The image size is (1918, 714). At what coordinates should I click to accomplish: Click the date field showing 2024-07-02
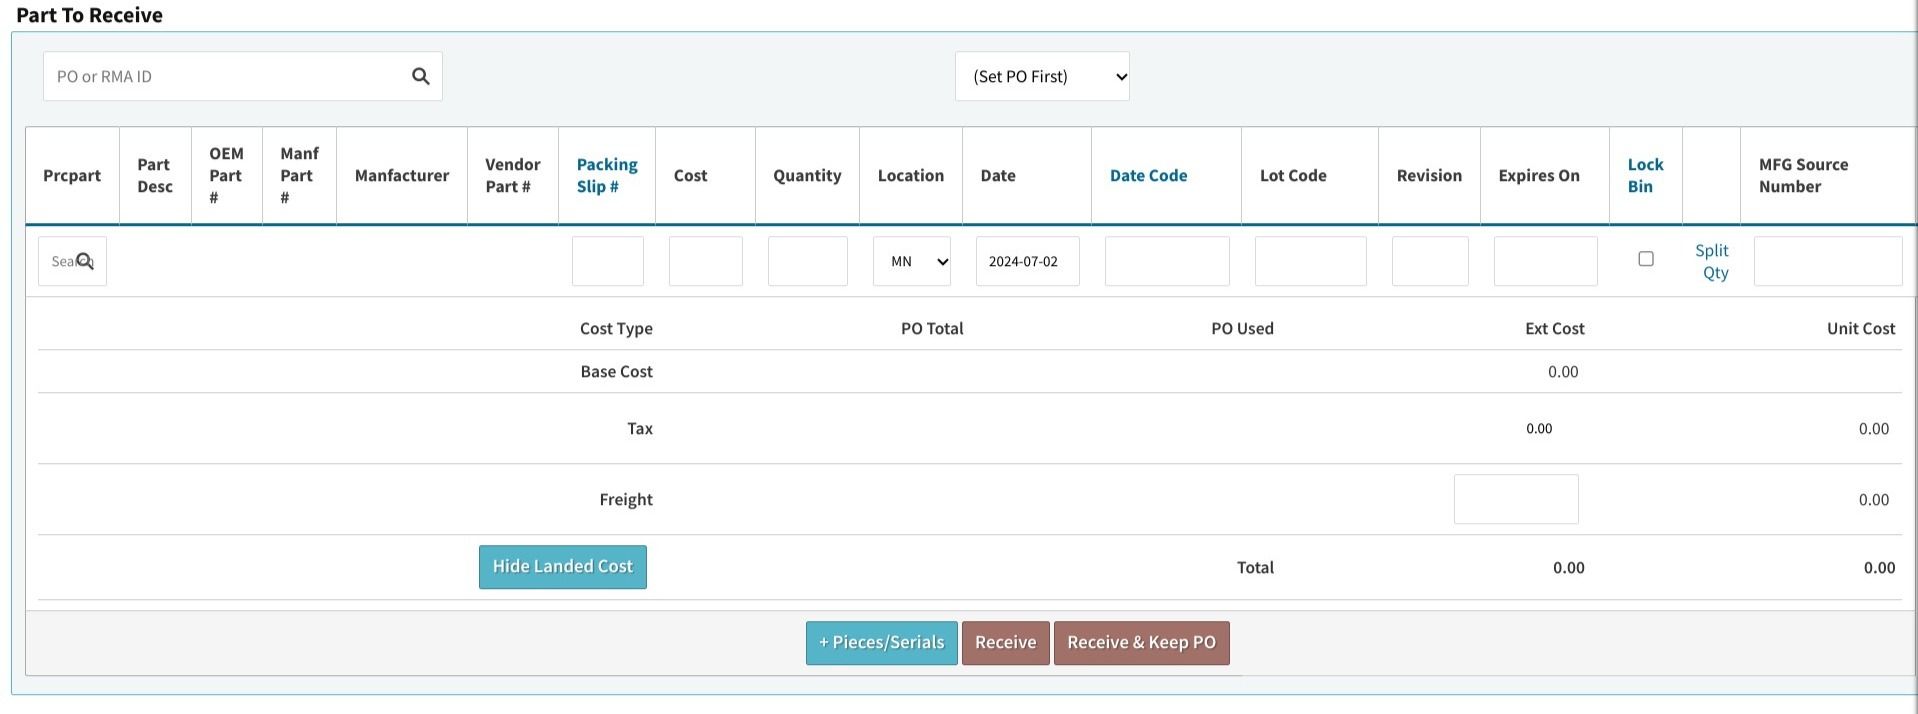pyautogui.click(x=1027, y=262)
